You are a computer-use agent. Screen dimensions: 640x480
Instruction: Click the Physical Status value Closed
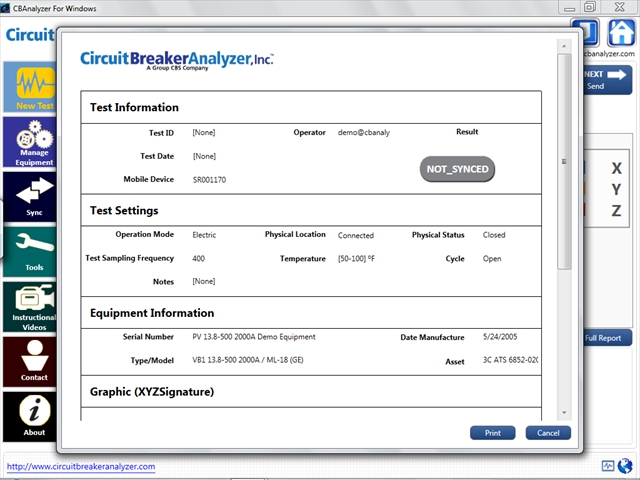pos(494,235)
